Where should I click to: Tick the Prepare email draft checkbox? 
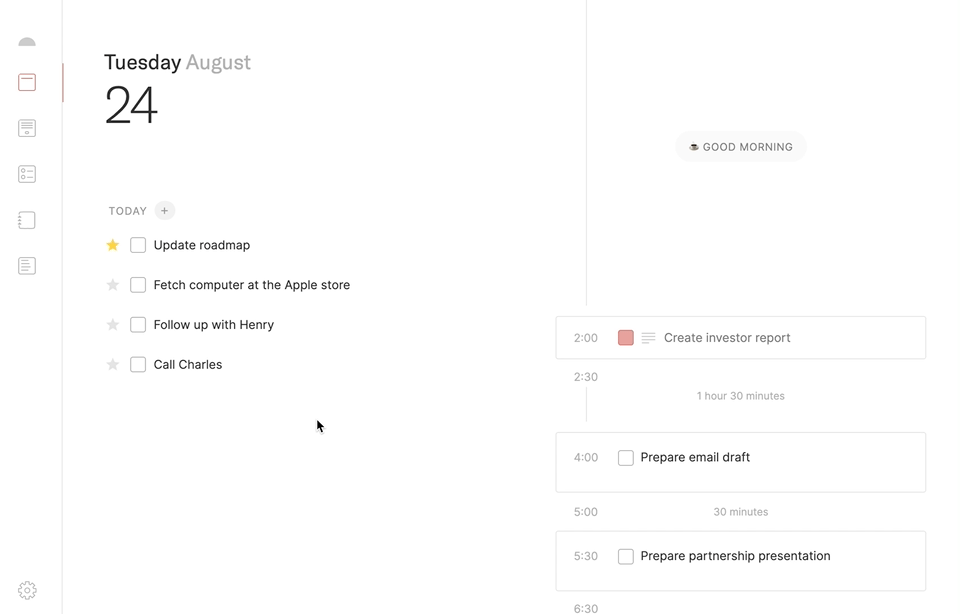pos(626,458)
